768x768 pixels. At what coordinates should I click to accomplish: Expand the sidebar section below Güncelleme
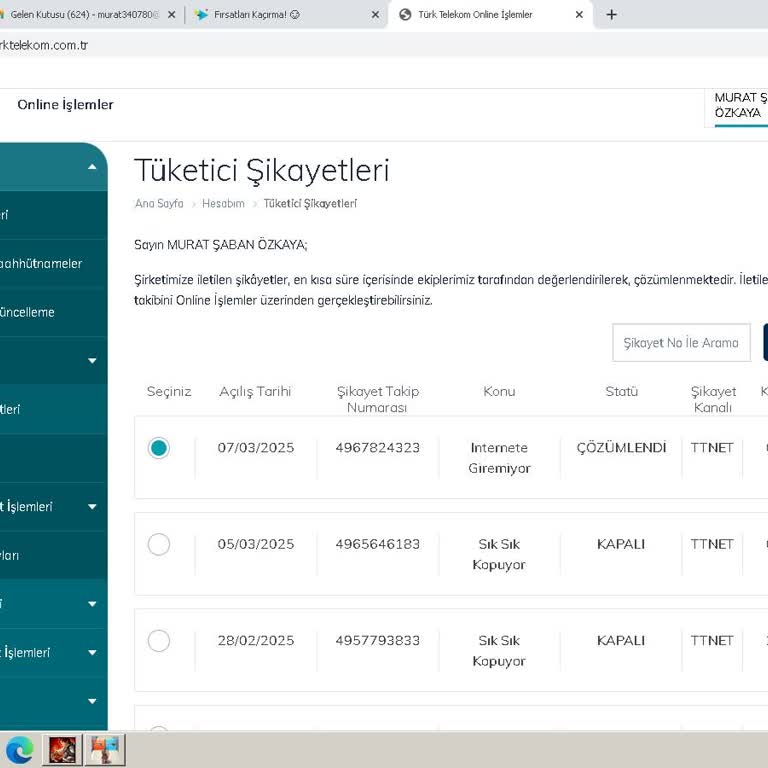(92, 361)
